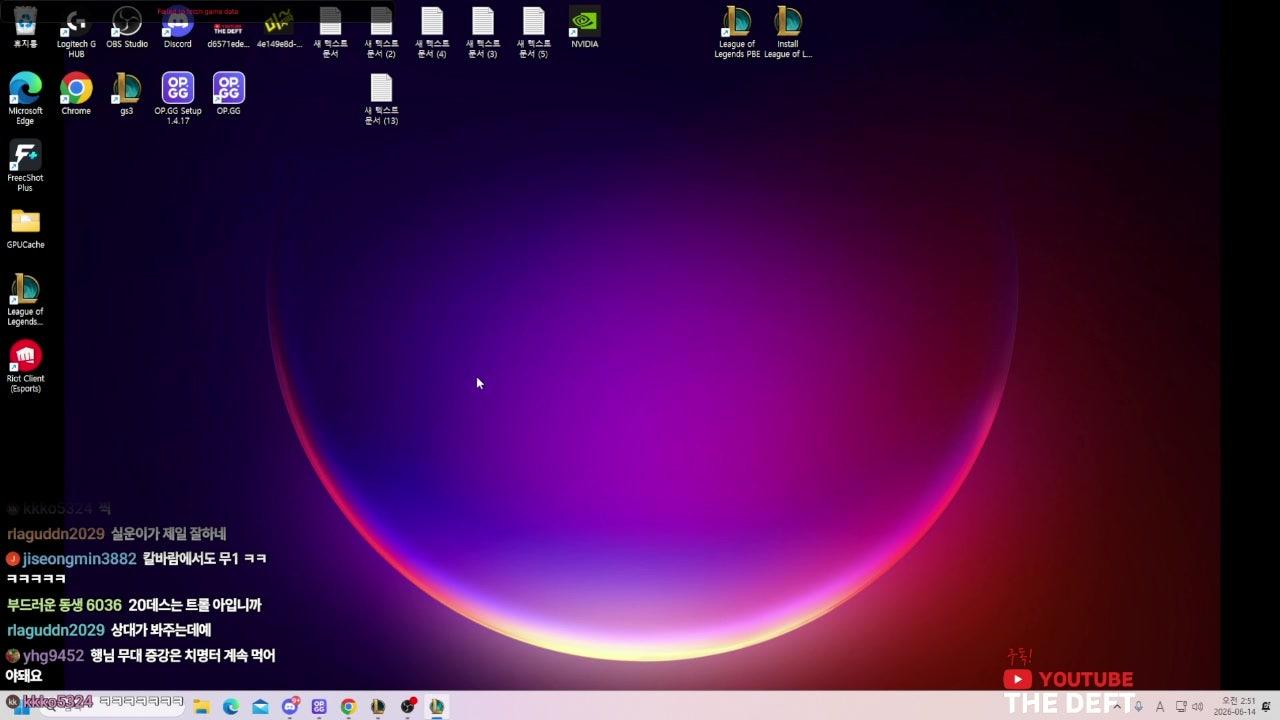Select the Riot Client (Esports) shortcut
This screenshot has width=1280, height=720.
25,367
